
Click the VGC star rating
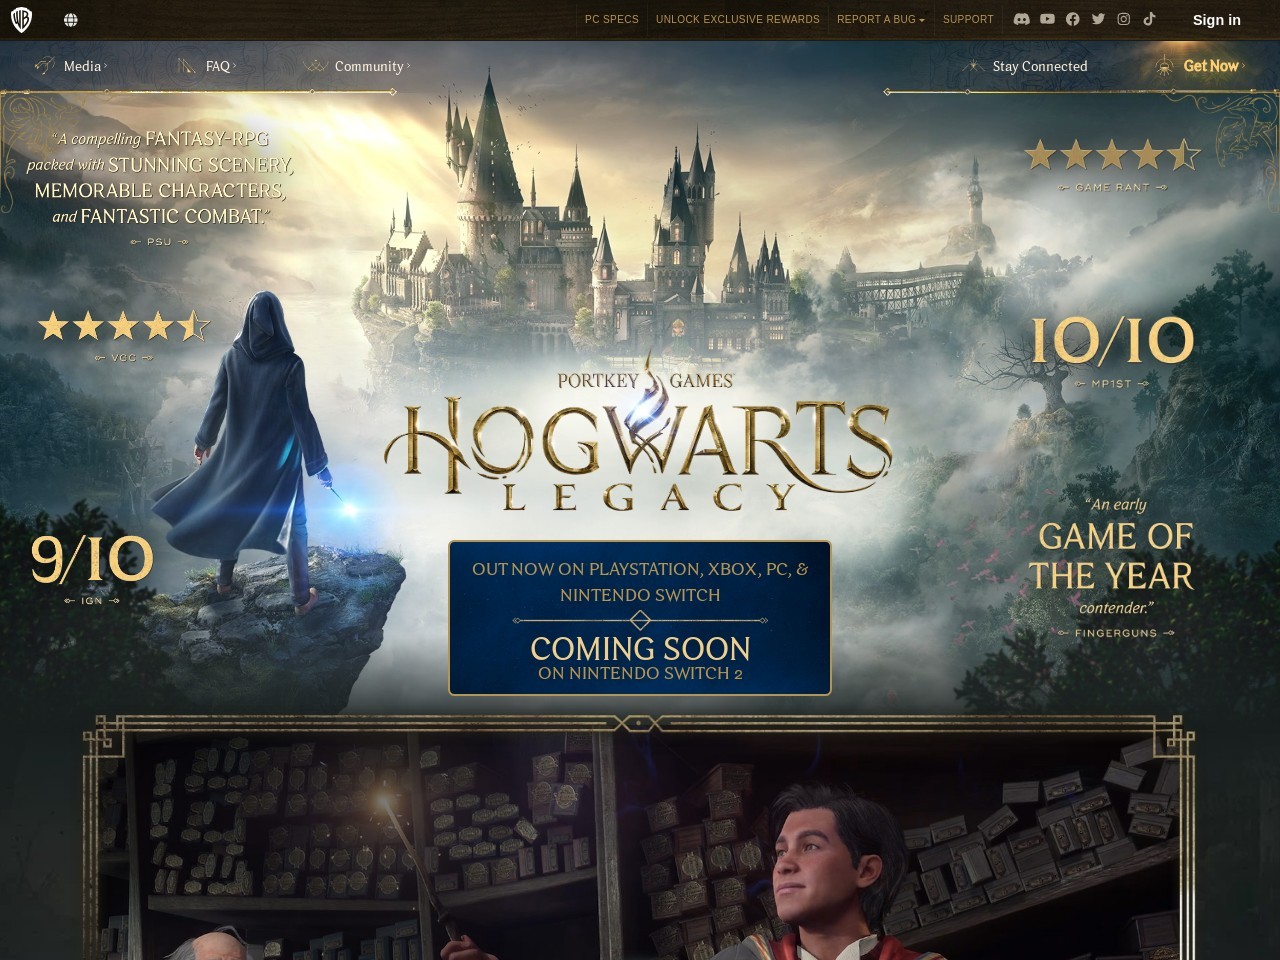click(124, 326)
